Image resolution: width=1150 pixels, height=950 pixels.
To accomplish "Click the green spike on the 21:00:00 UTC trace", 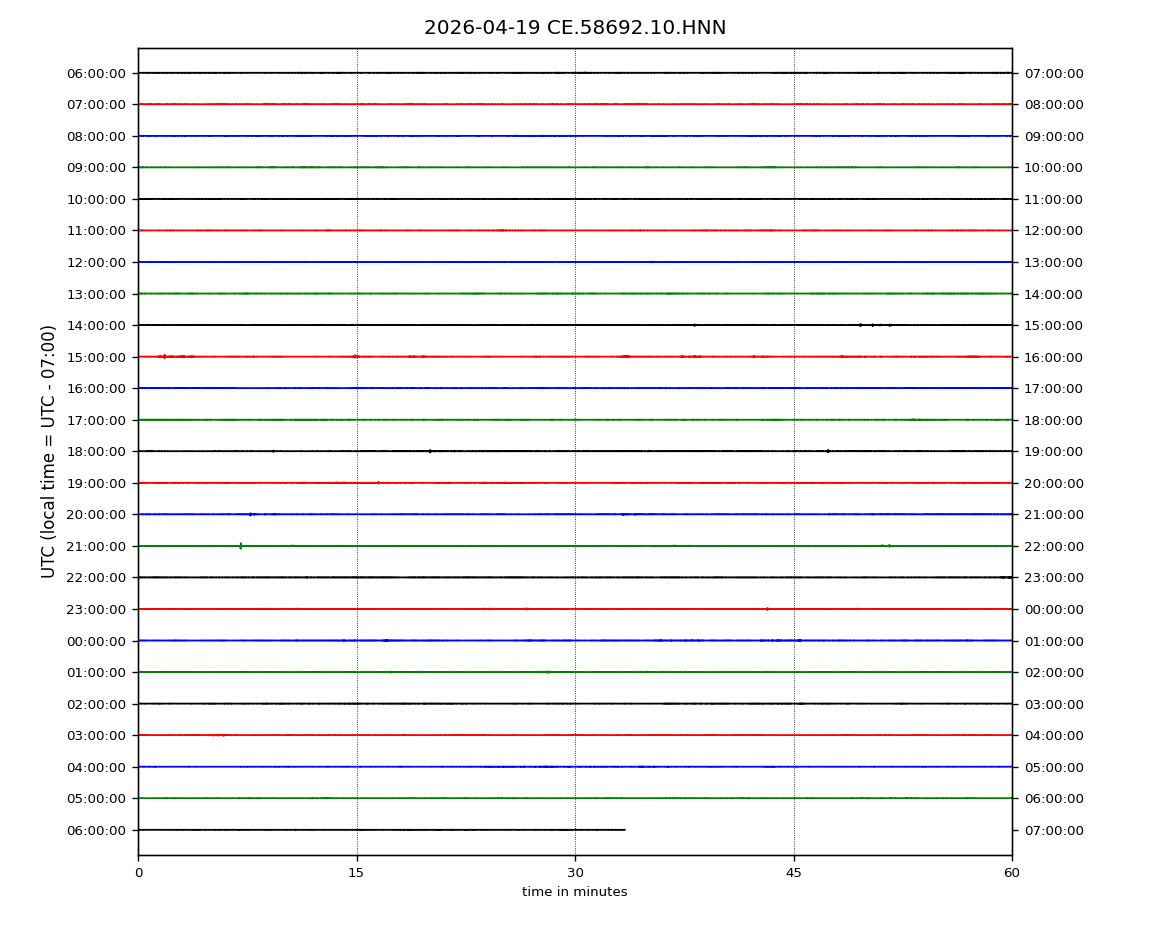I will pyautogui.click(x=241, y=546).
